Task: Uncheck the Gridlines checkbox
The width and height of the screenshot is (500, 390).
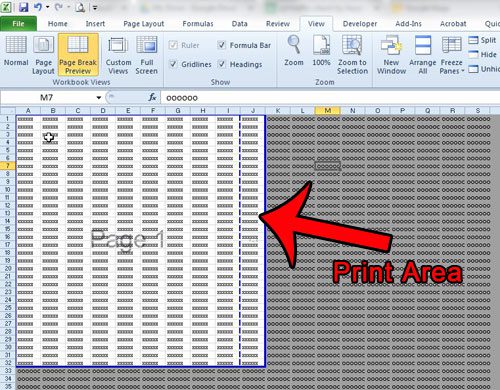Action: 173,64
